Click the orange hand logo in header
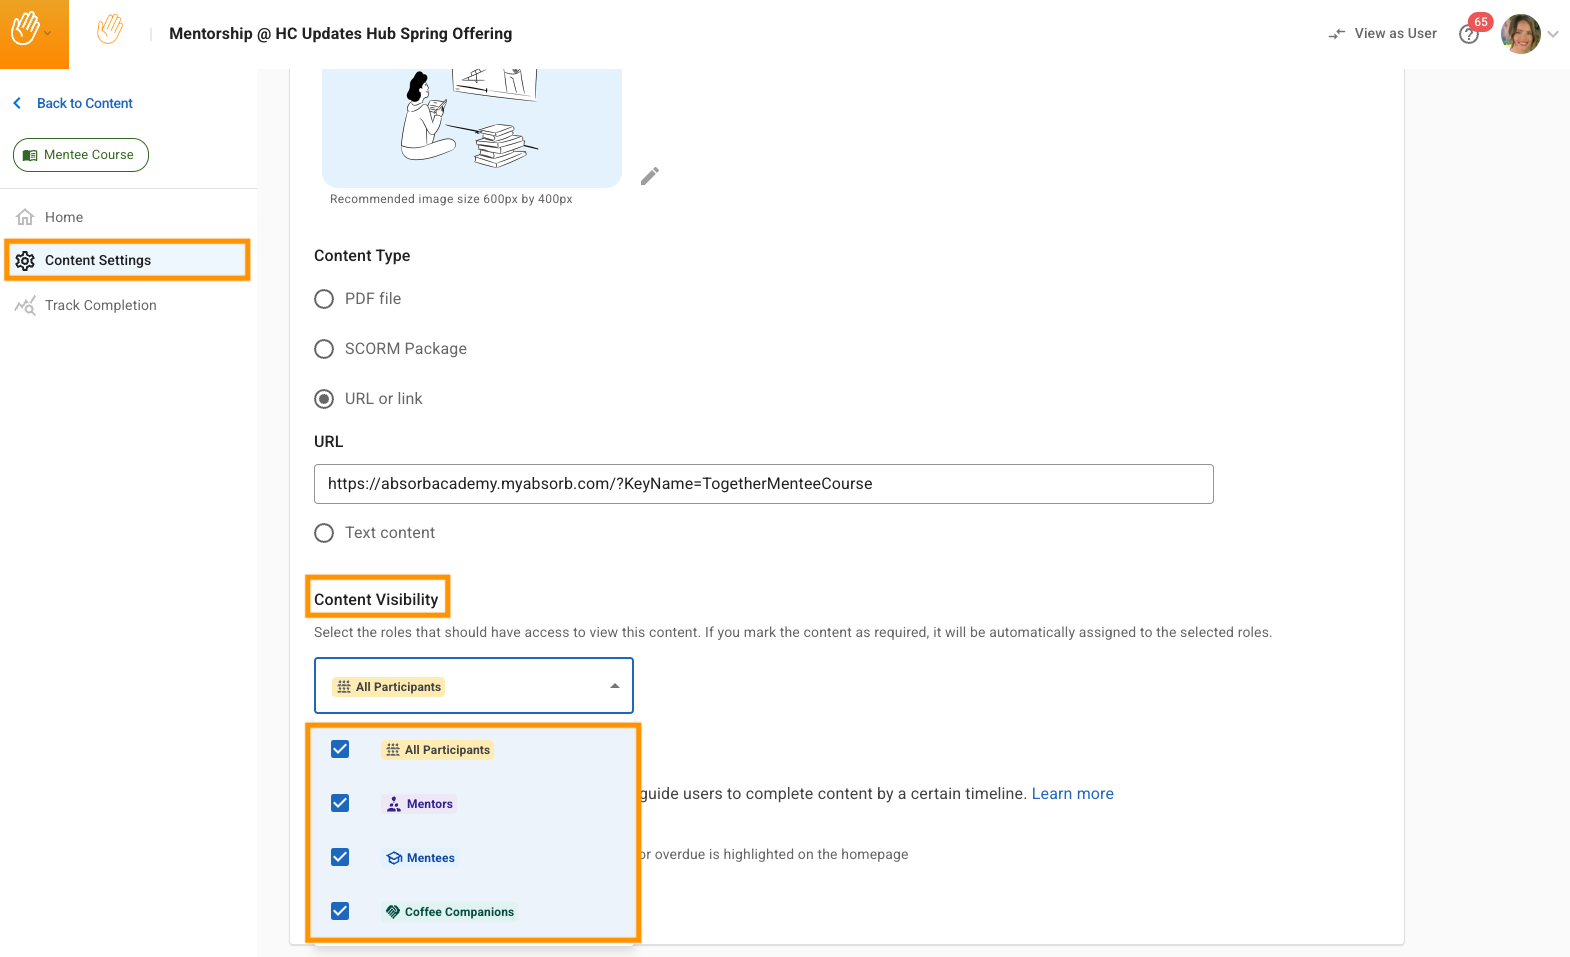 pos(110,30)
